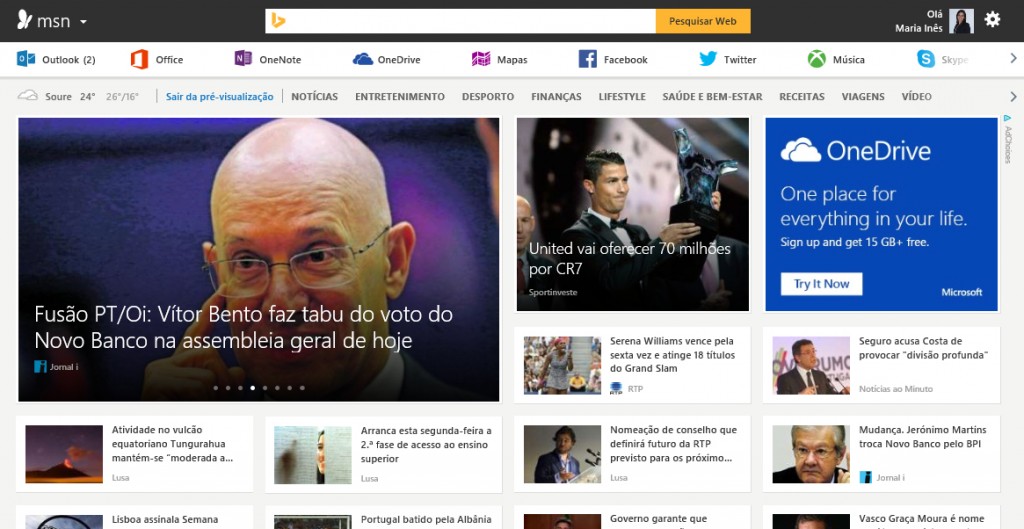Open the msn dropdown arrow
The image size is (1024, 529).
pos(83,22)
